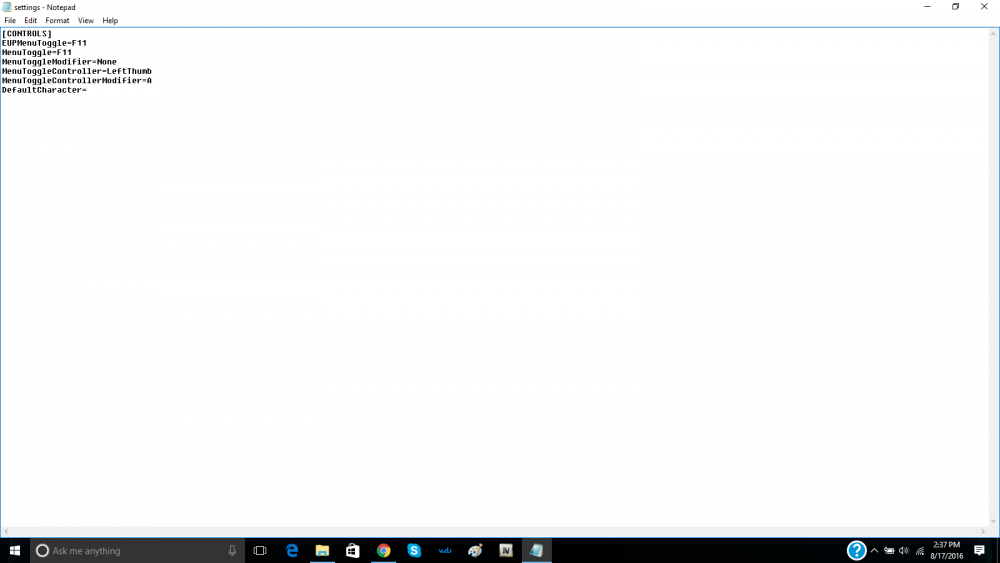1000x563 pixels.
Task: Open the Windows Start menu
Action: click(x=15, y=550)
